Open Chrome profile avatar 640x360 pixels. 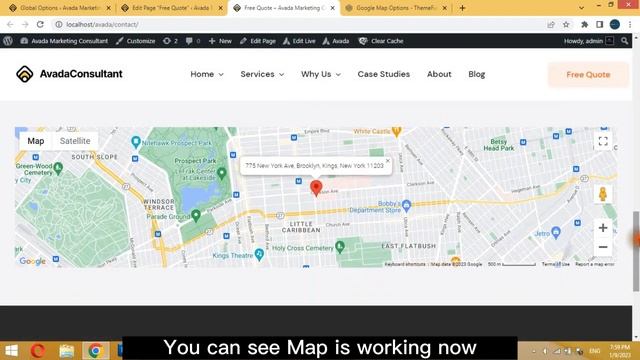coord(615,24)
